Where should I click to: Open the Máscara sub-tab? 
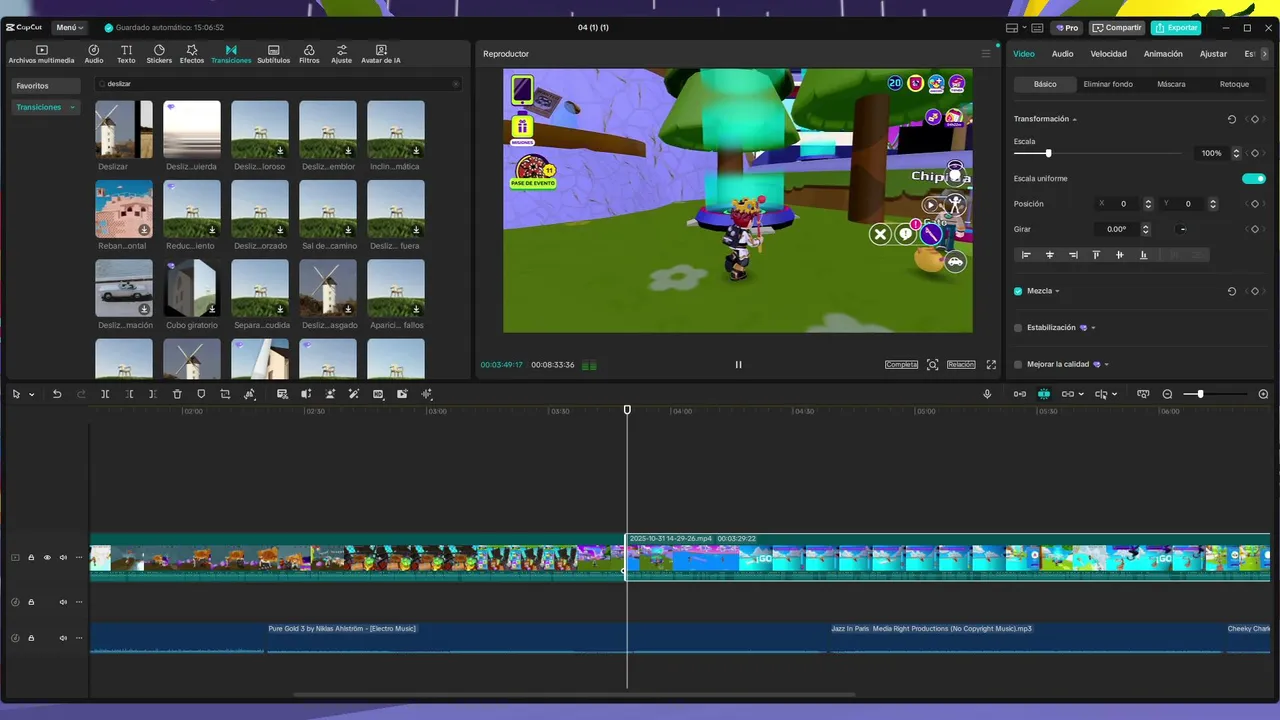(x=1171, y=84)
